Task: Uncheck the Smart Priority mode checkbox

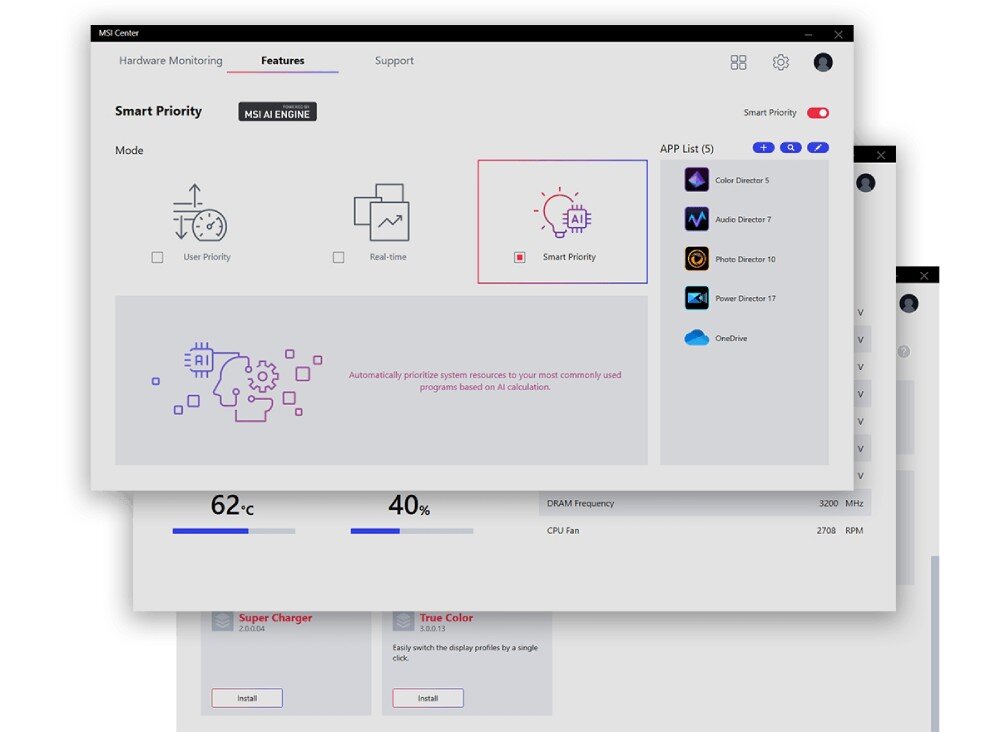Action: tap(520, 257)
